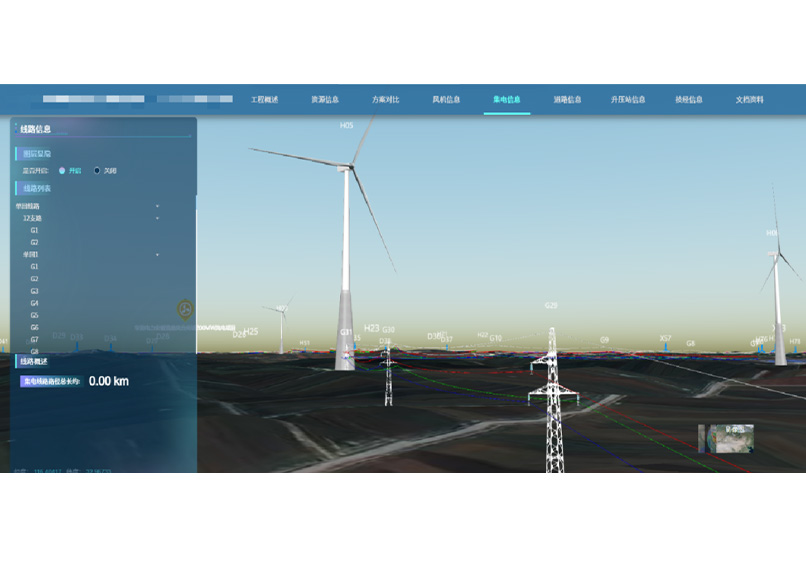This screenshot has width=806, height=564.
Task: Click the wind turbine location pin icon
Action: [x=185, y=310]
